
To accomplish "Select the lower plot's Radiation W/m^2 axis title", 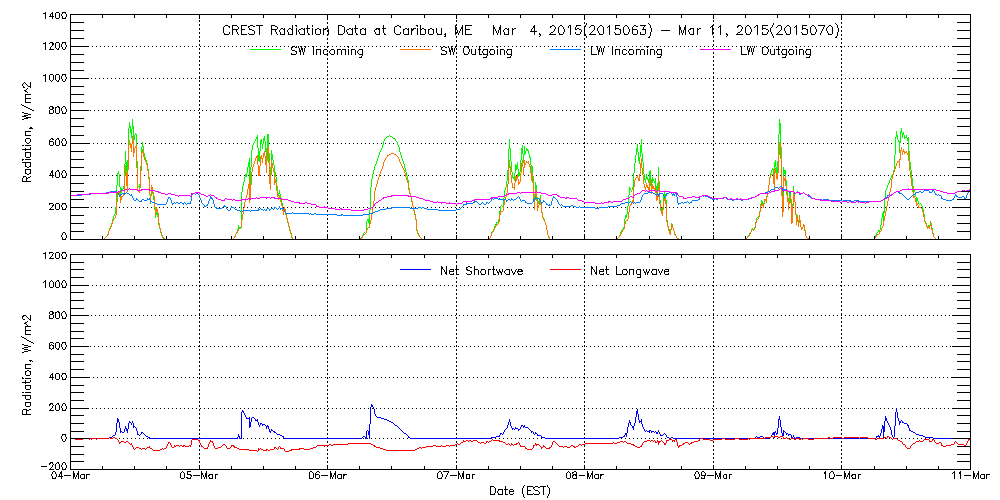I will [28, 361].
